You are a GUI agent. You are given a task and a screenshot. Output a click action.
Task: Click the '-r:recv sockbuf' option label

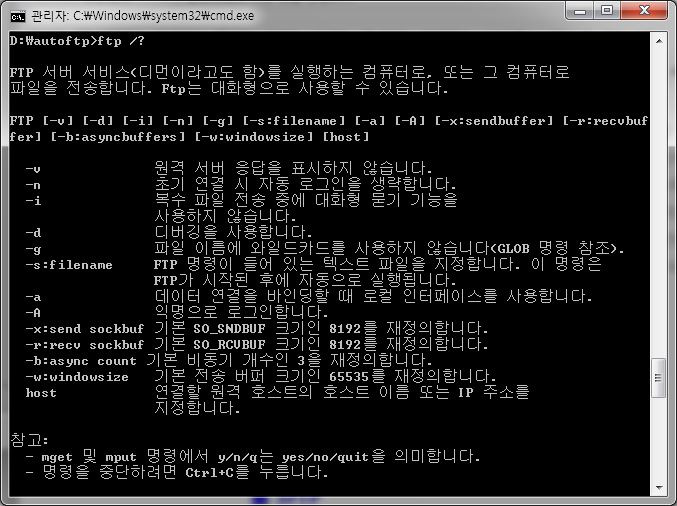pyautogui.click(x=85, y=345)
